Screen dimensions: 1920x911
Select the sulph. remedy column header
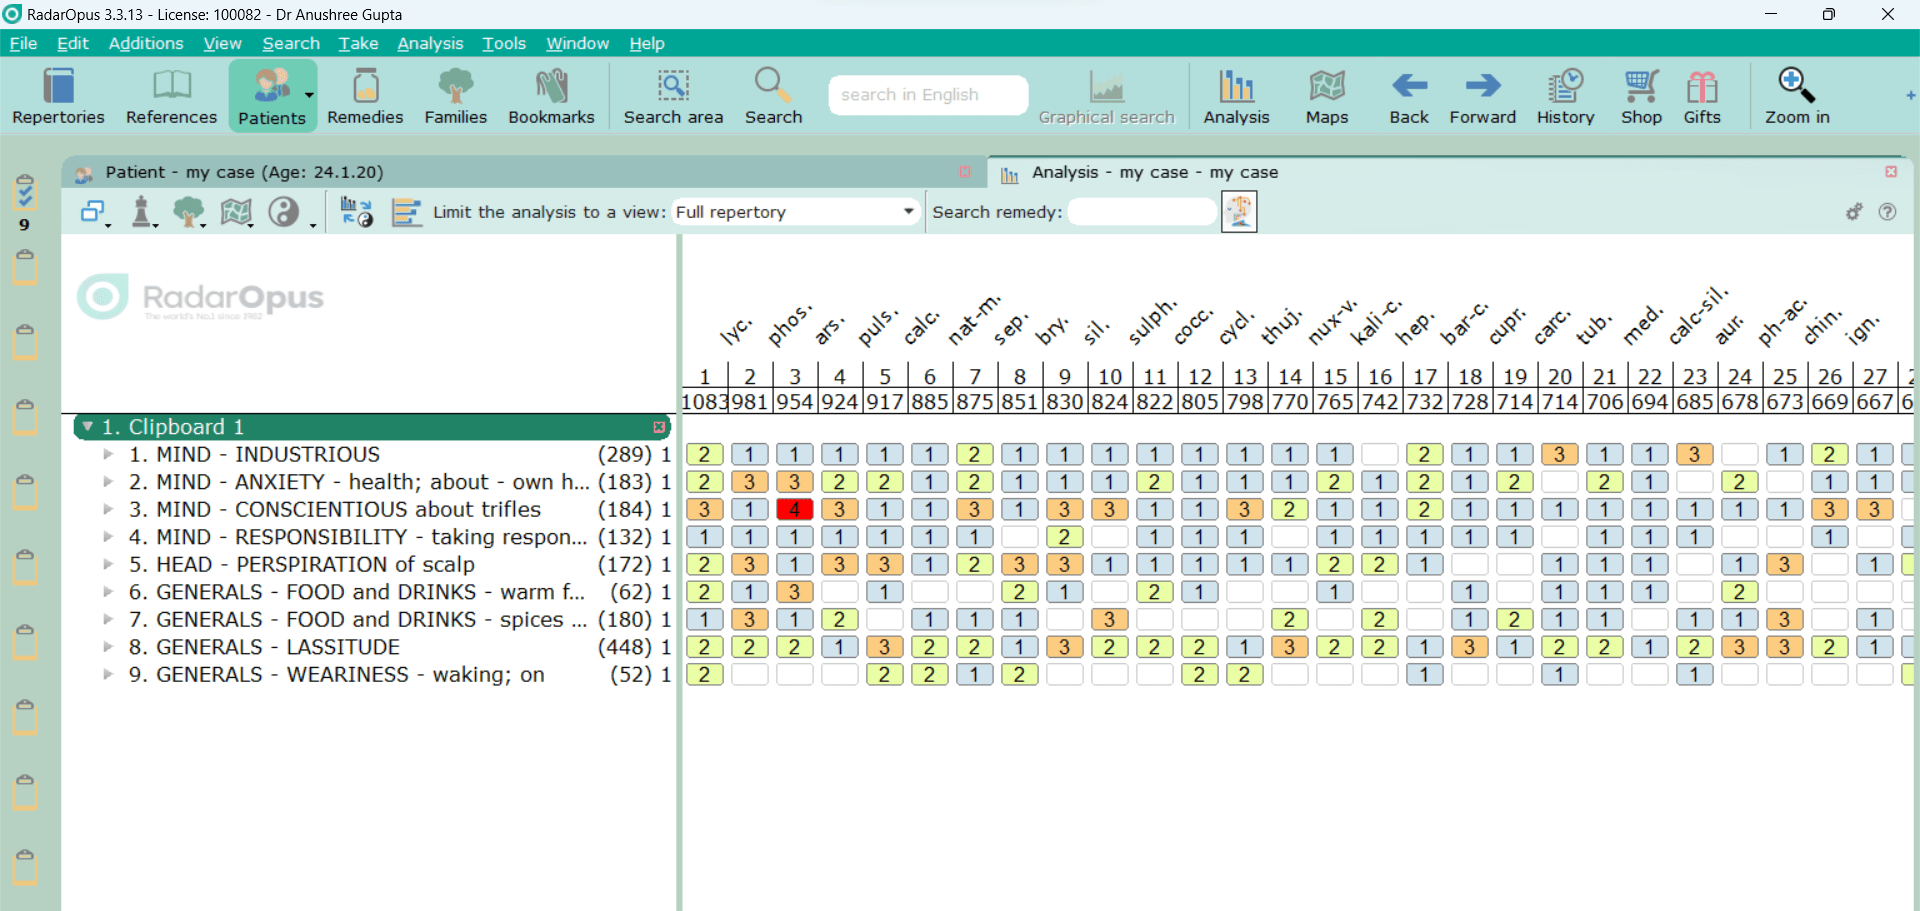pyautogui.click(x=1153, y=322)
